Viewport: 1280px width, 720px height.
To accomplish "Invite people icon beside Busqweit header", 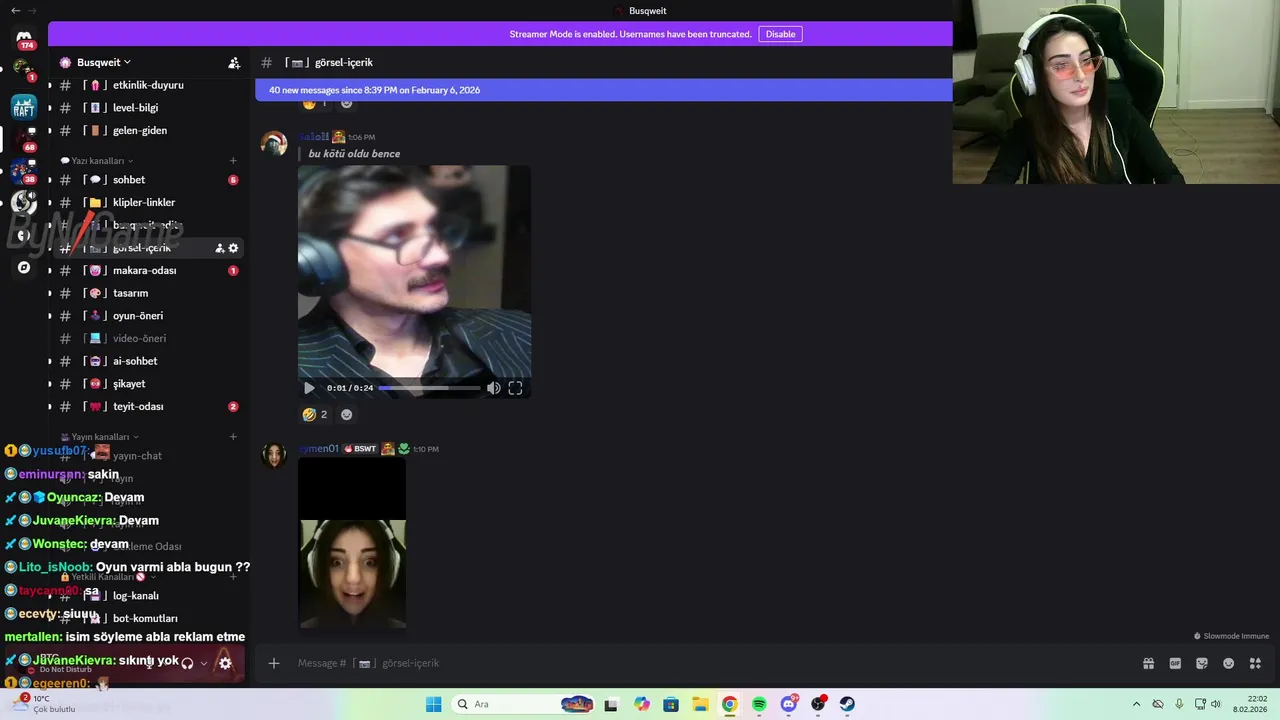I will click(234, 62).
